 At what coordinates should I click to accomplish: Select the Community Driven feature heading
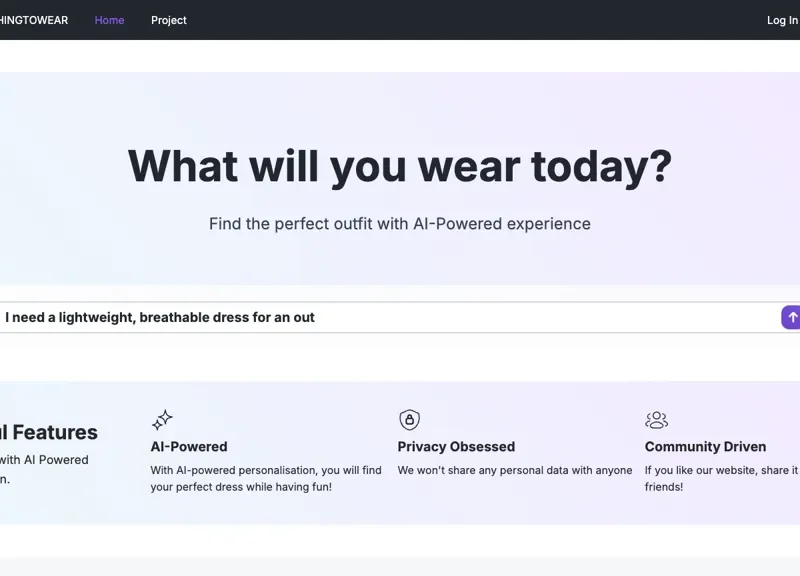(705, 447)
